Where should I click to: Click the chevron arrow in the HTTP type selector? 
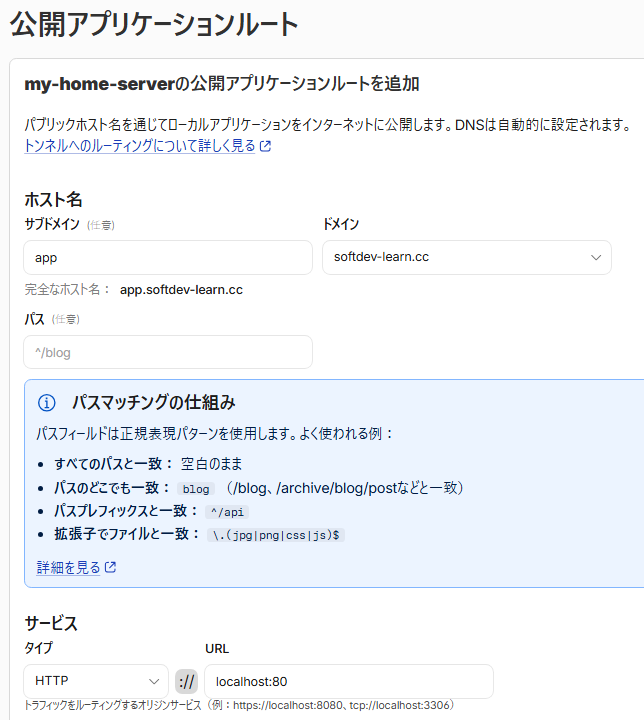pos(154,681)
